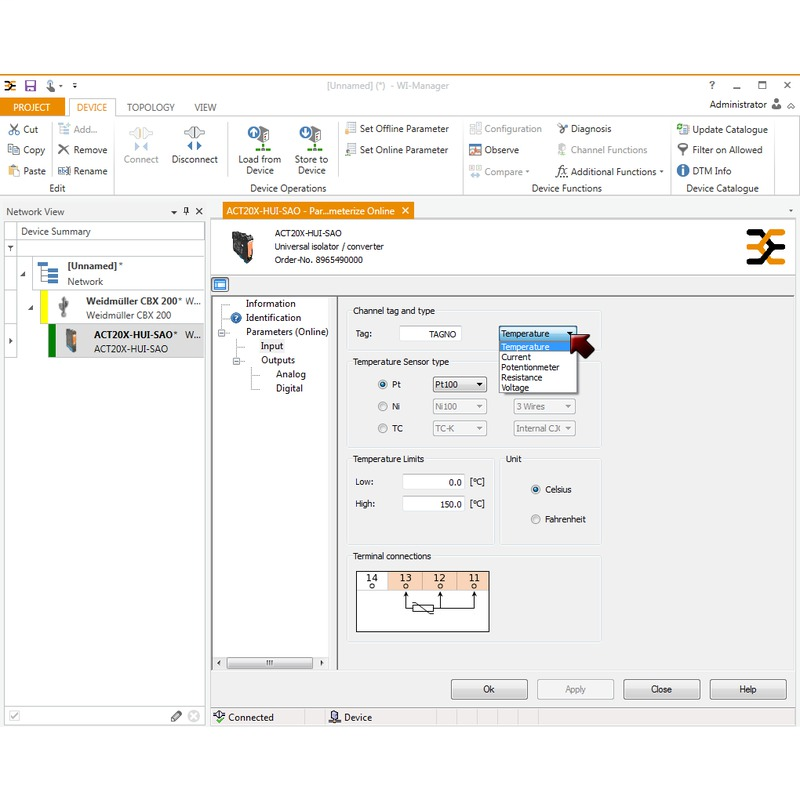Click the Ok button
The height and width of the screenshot is (800, 800).
tap(489, 689)
